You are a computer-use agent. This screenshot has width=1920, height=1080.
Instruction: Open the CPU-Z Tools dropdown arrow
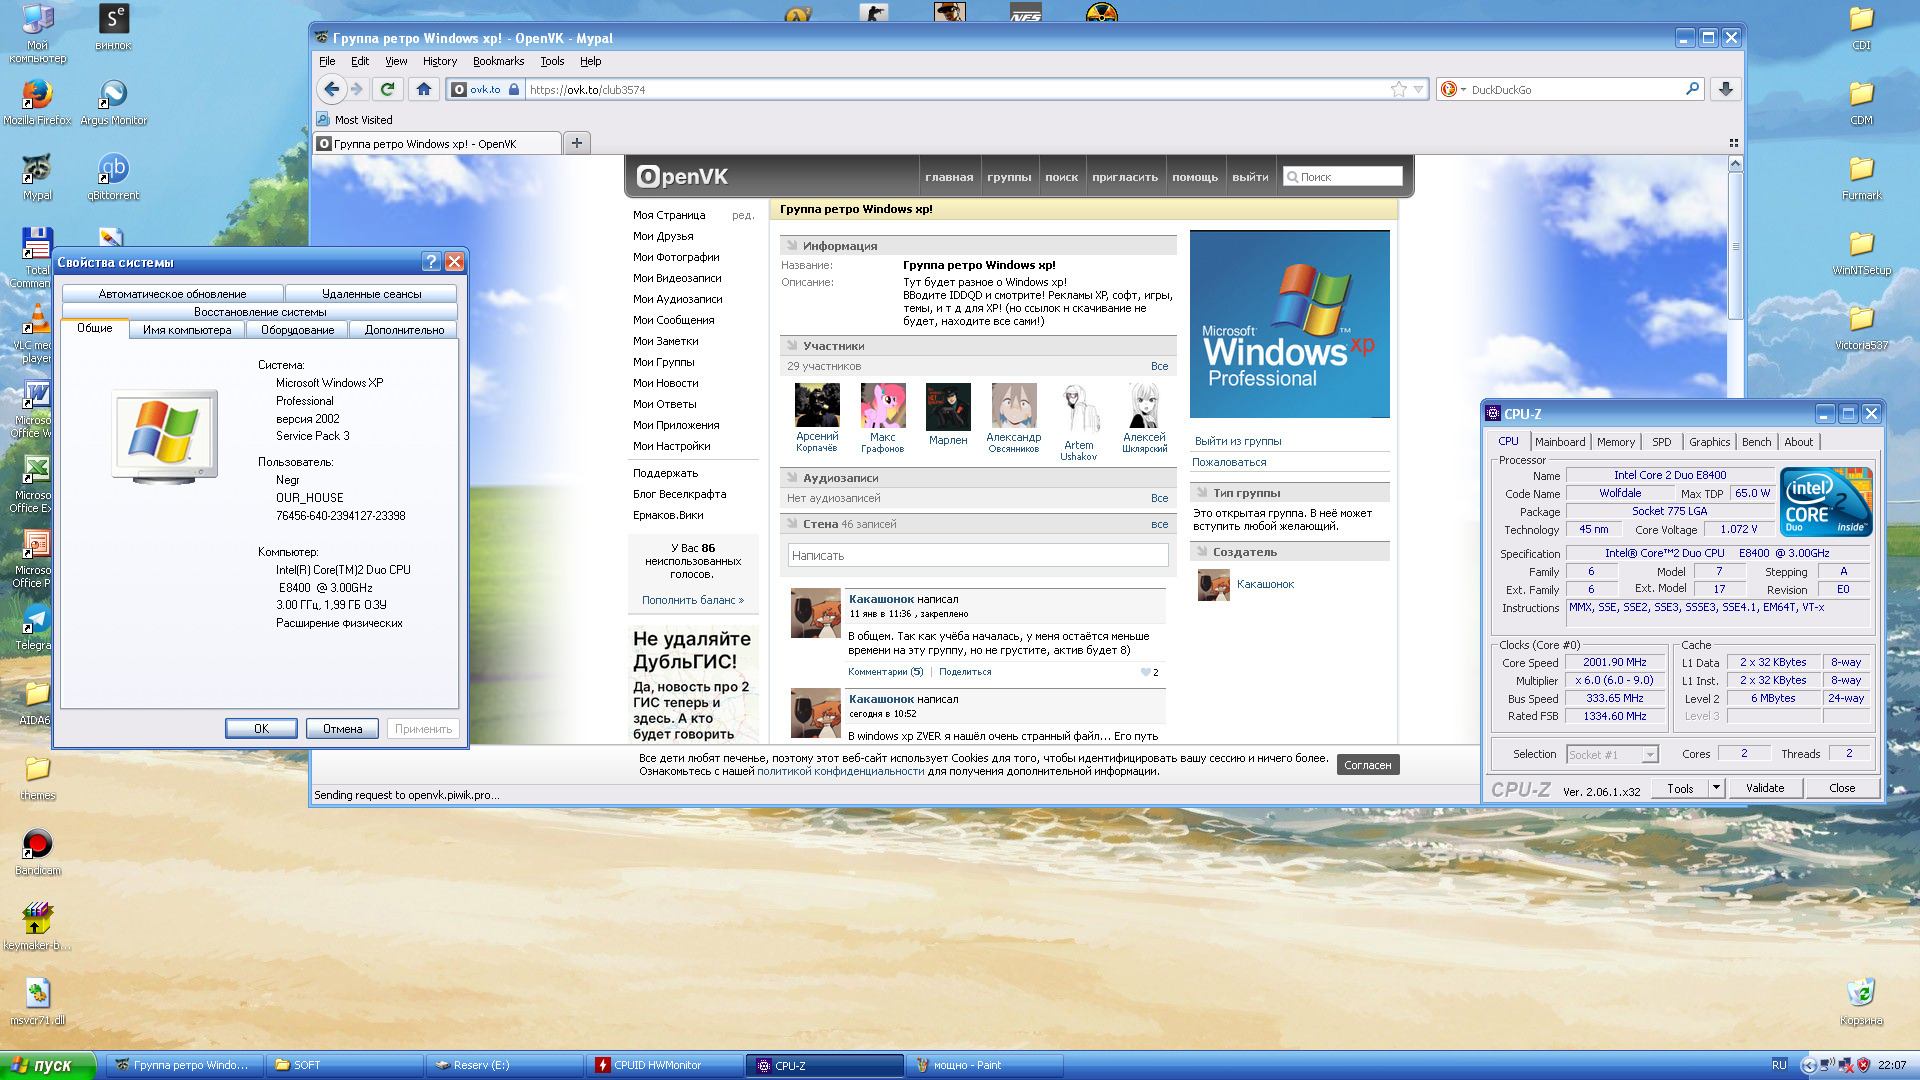point(1716,788)
